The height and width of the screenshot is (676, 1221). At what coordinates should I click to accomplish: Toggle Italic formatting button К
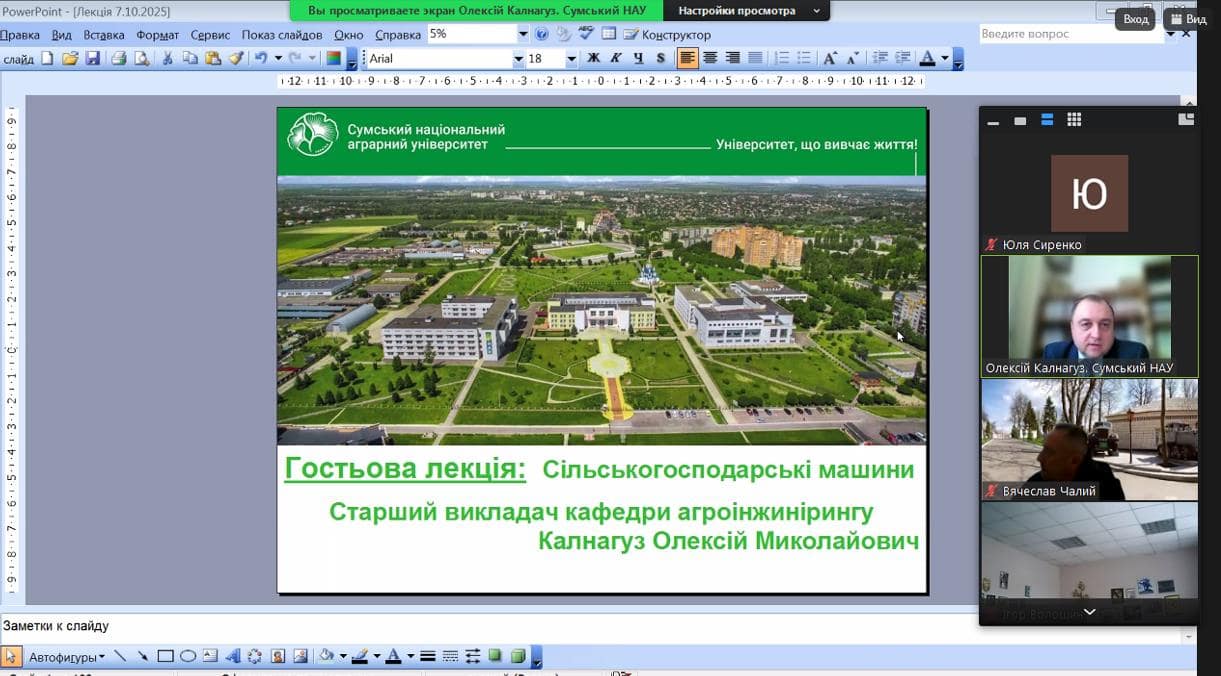615,59
